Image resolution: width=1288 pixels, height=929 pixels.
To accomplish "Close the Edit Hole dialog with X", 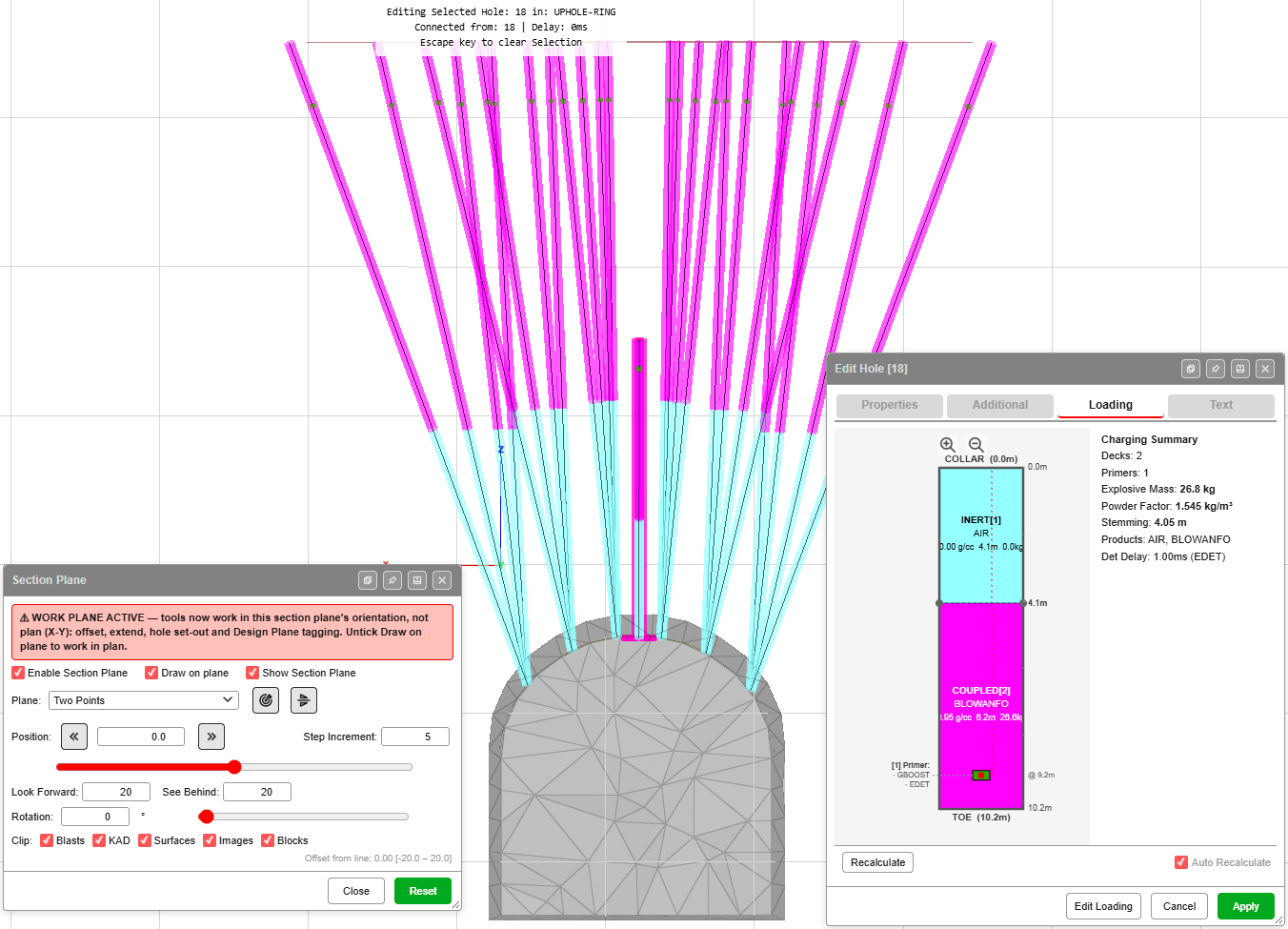I will (x=1265, y=369).
